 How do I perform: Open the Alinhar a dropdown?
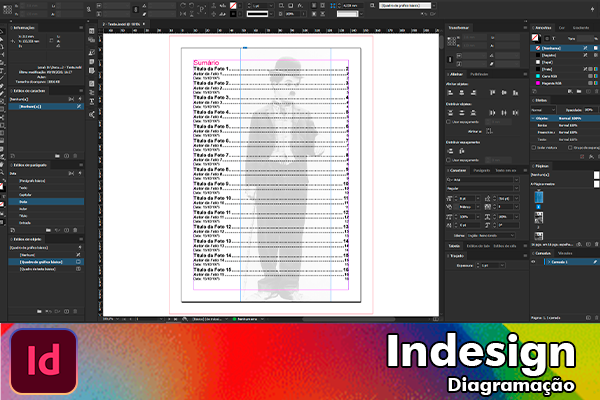click(489, 131)
